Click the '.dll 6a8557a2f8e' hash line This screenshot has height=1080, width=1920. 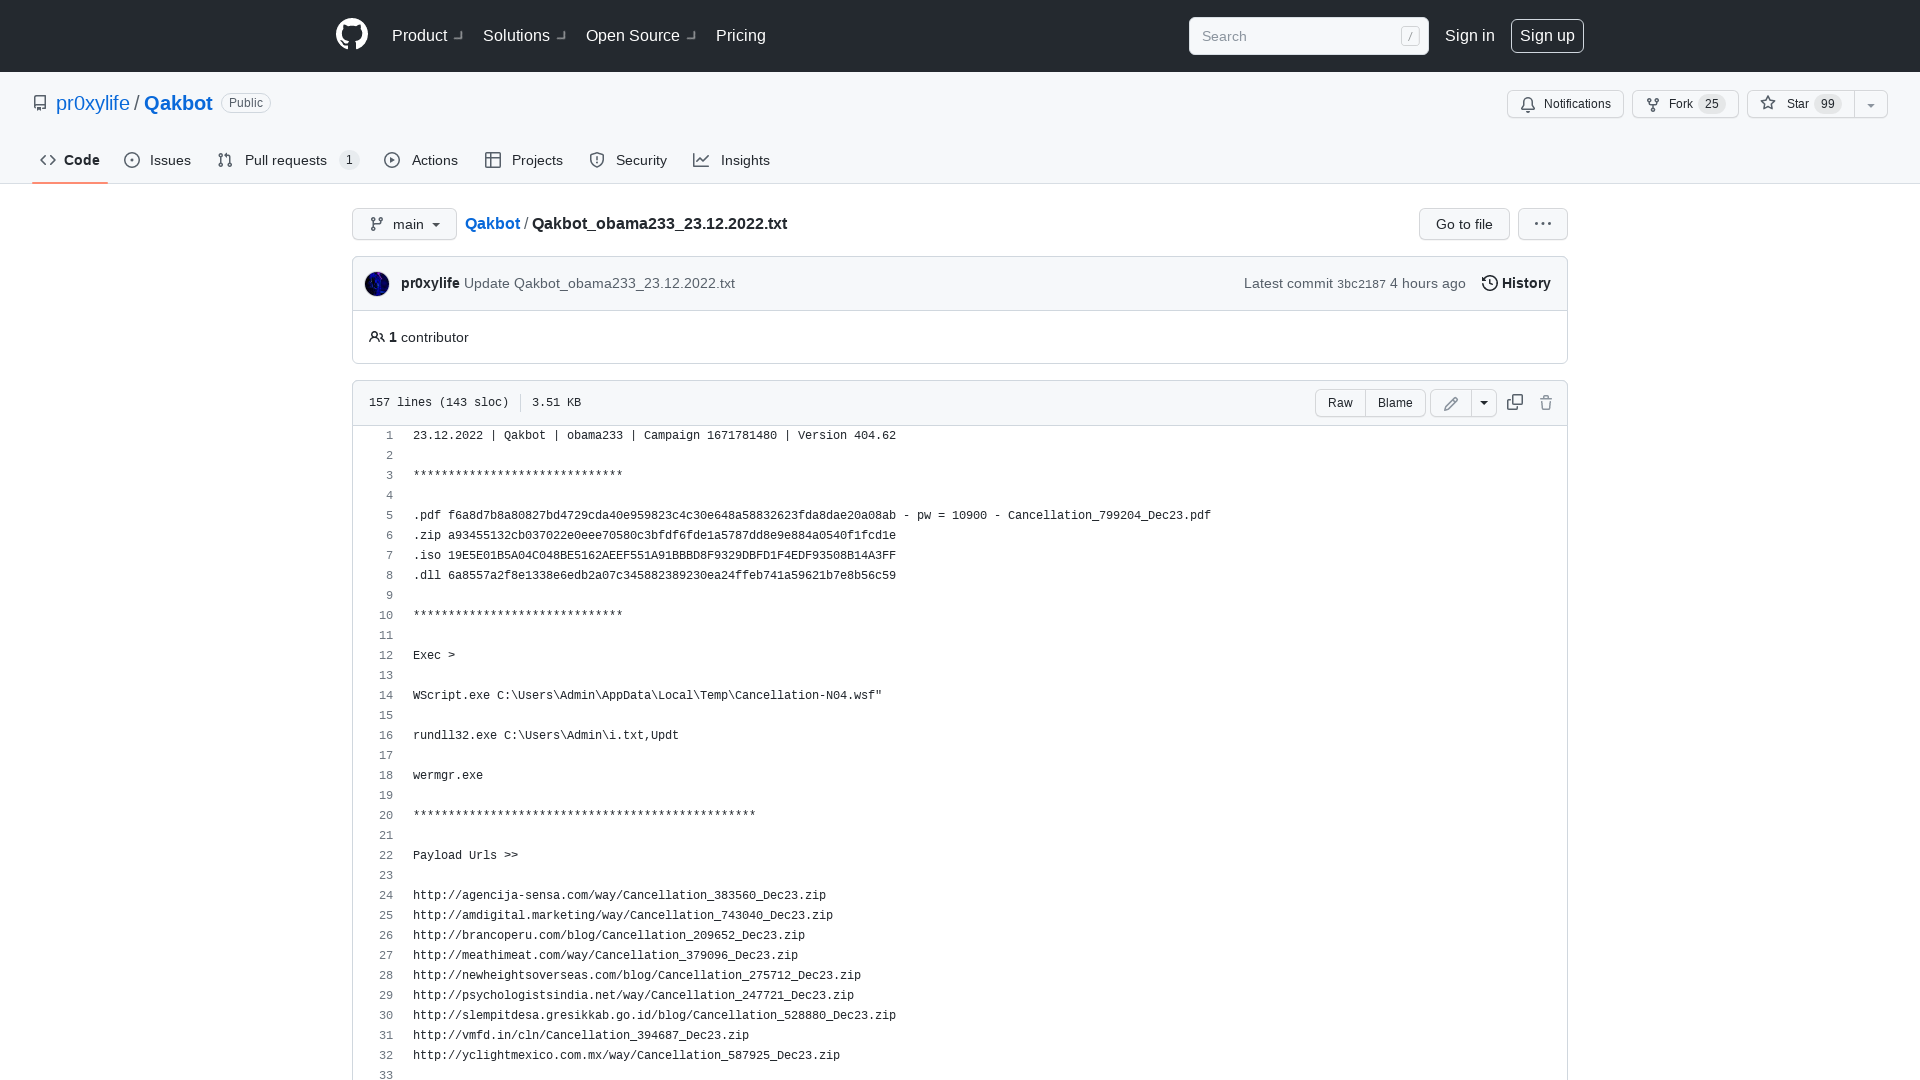click(x=654, y=576)
